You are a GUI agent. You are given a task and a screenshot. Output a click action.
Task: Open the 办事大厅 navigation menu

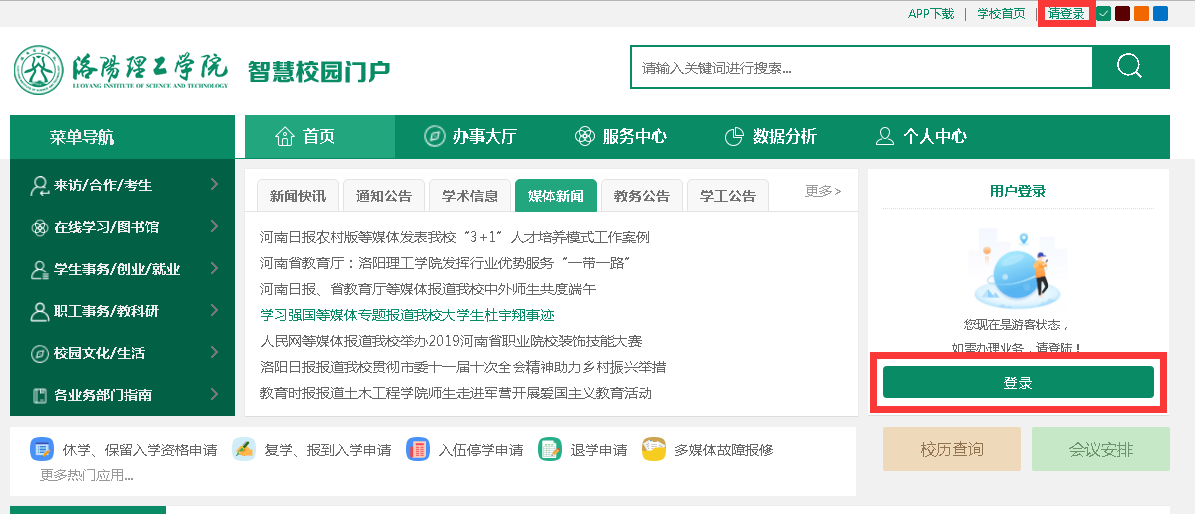click(470, 137)
